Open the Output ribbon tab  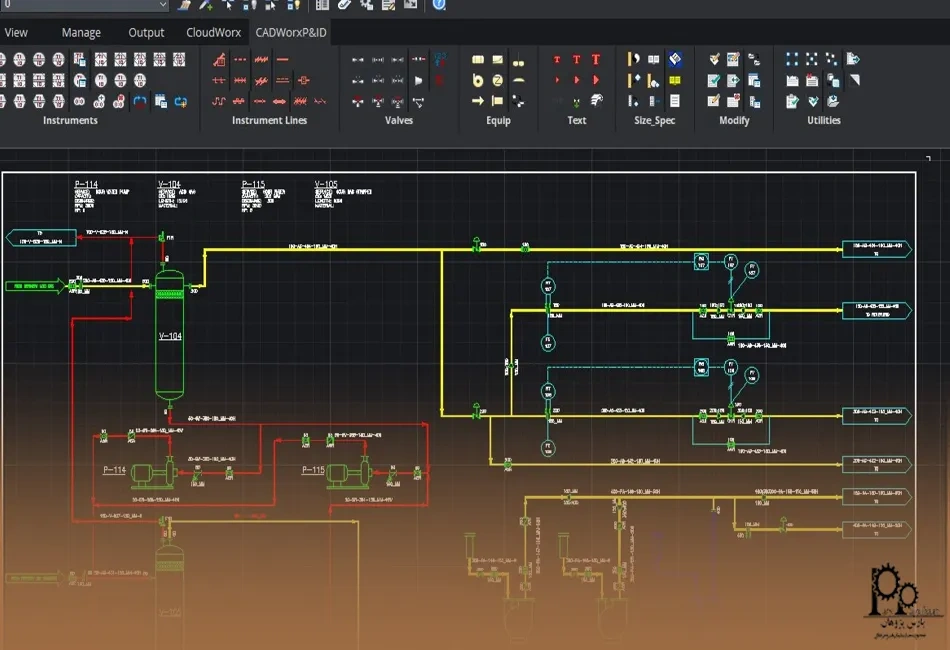pyautogui.click(x=146, y=33)
